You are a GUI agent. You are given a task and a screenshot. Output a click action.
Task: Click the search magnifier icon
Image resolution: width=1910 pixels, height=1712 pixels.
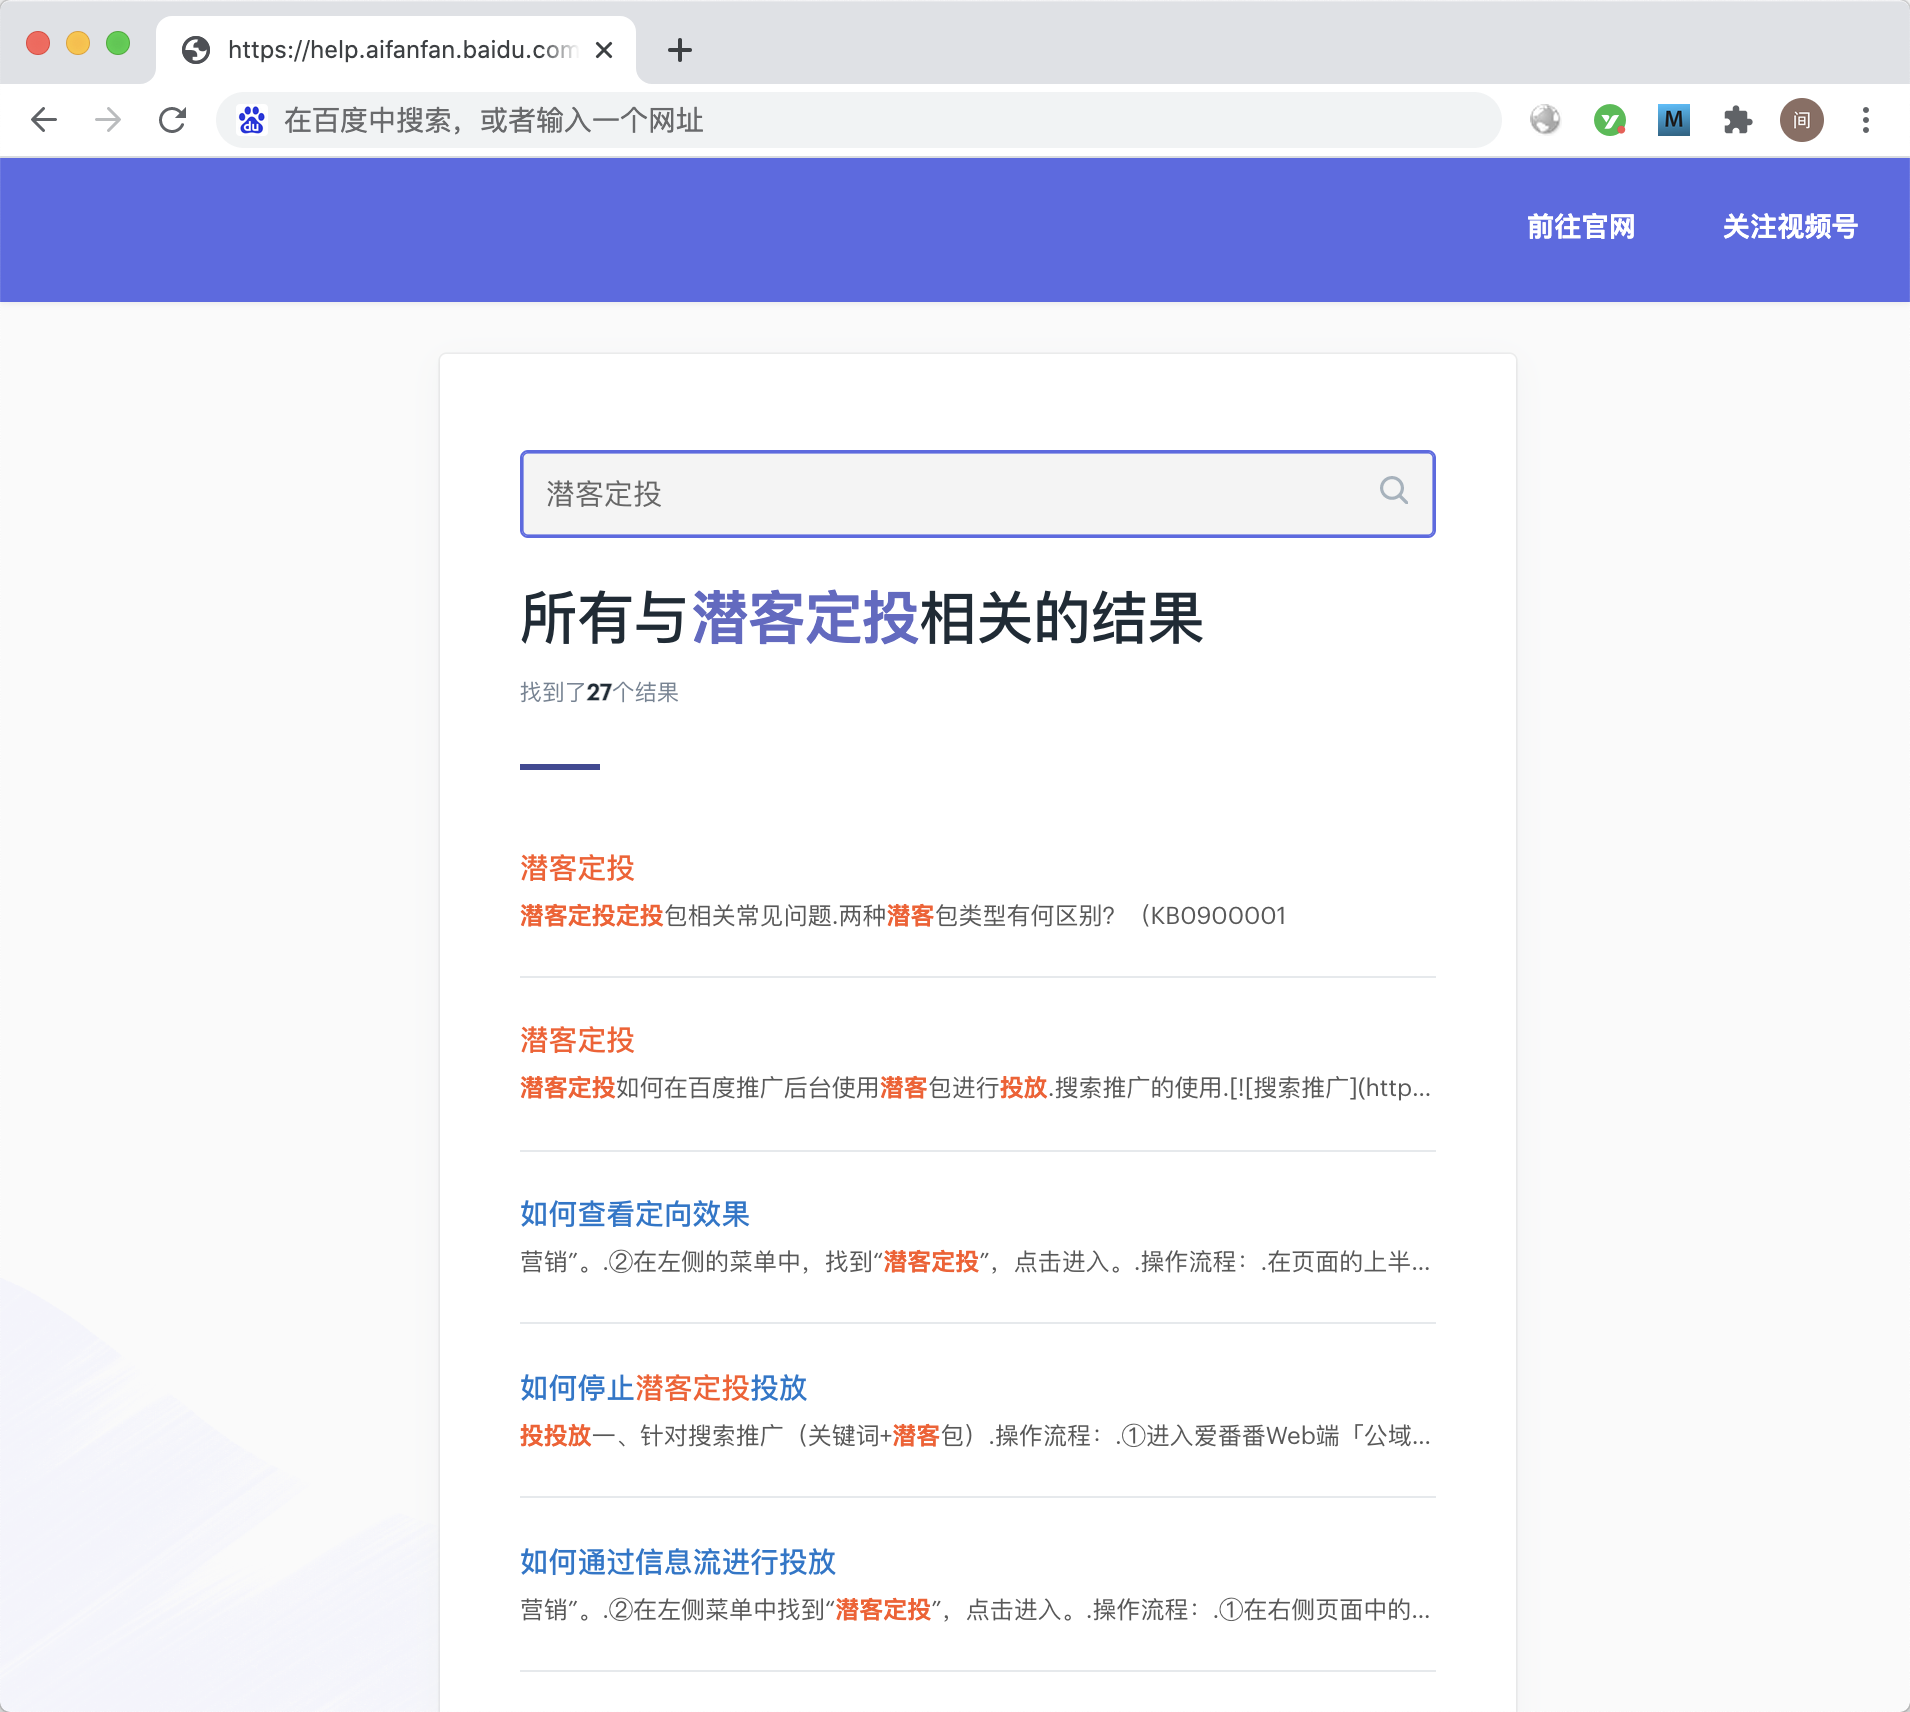point(1393,490)
